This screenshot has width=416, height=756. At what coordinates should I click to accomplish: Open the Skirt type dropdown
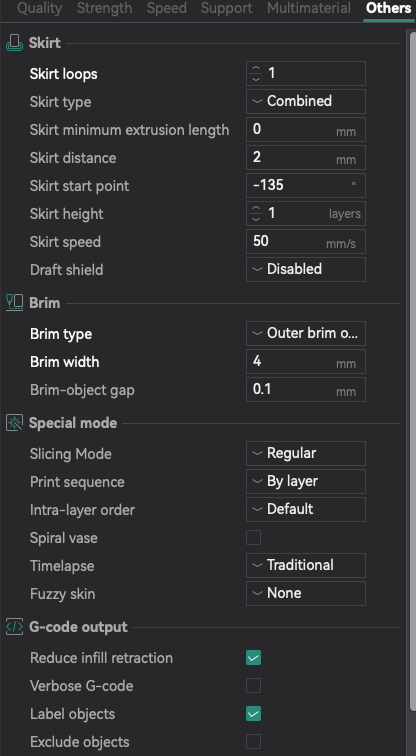[306, 101]
